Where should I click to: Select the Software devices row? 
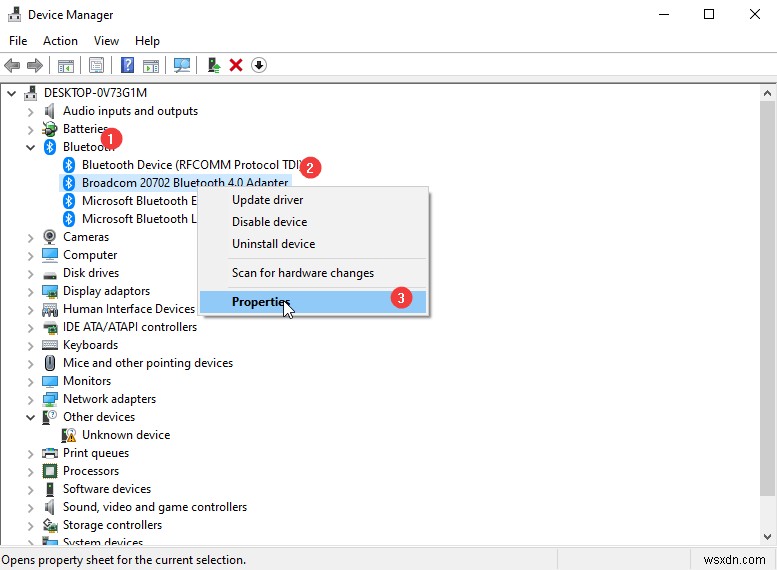(107, 489)
